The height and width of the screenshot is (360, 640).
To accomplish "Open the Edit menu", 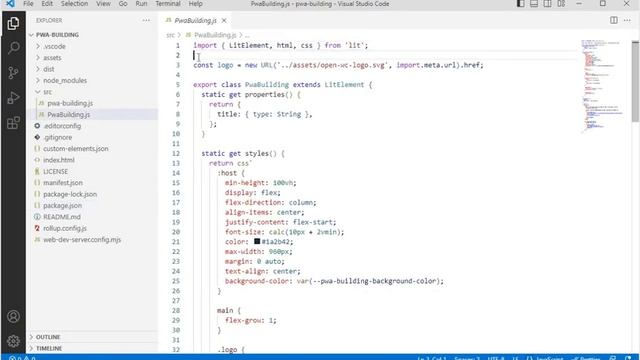I will [x=47, y=4].
